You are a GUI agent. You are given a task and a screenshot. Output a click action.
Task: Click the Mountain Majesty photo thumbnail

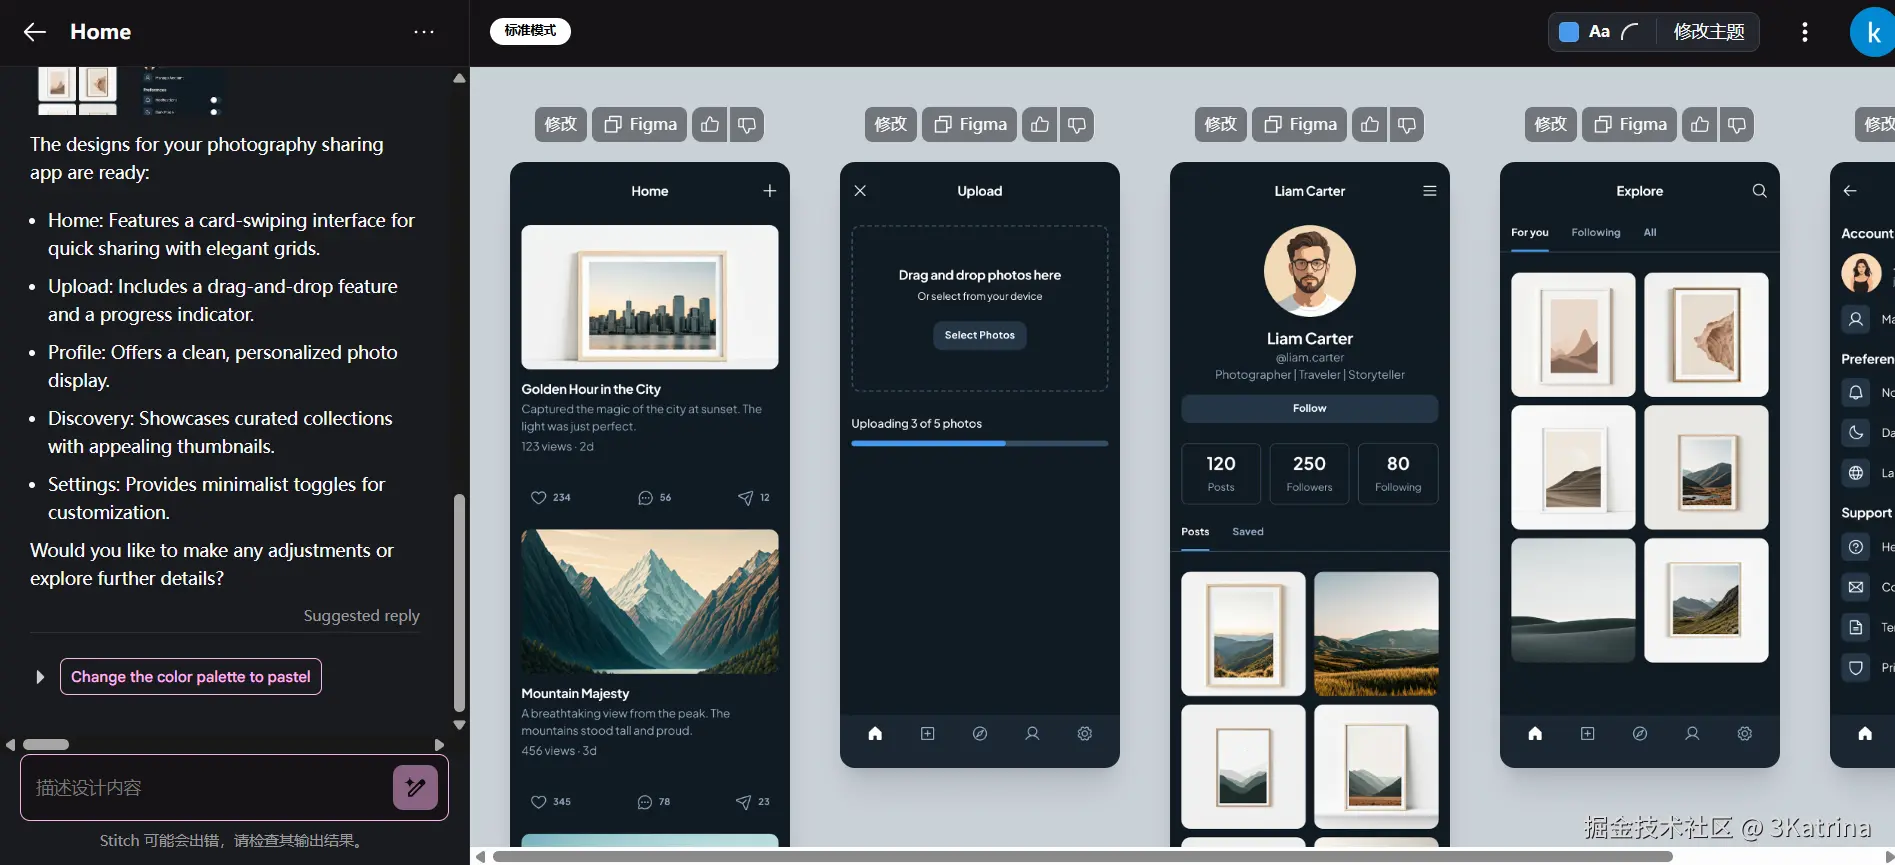[650, 601]
